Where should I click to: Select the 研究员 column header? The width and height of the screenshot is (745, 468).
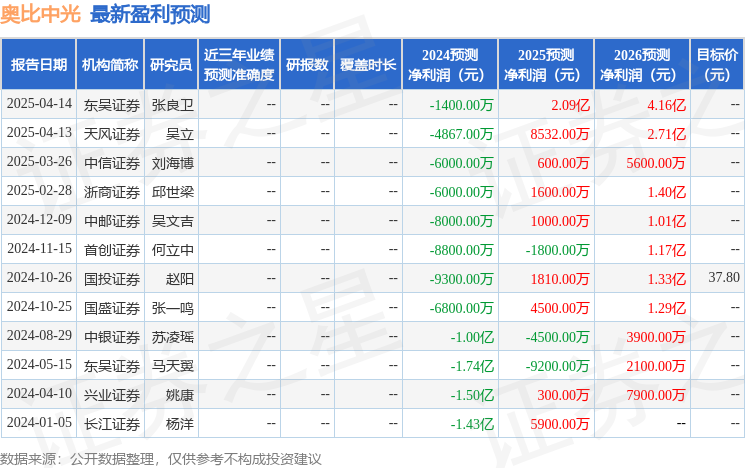(171, 64)
